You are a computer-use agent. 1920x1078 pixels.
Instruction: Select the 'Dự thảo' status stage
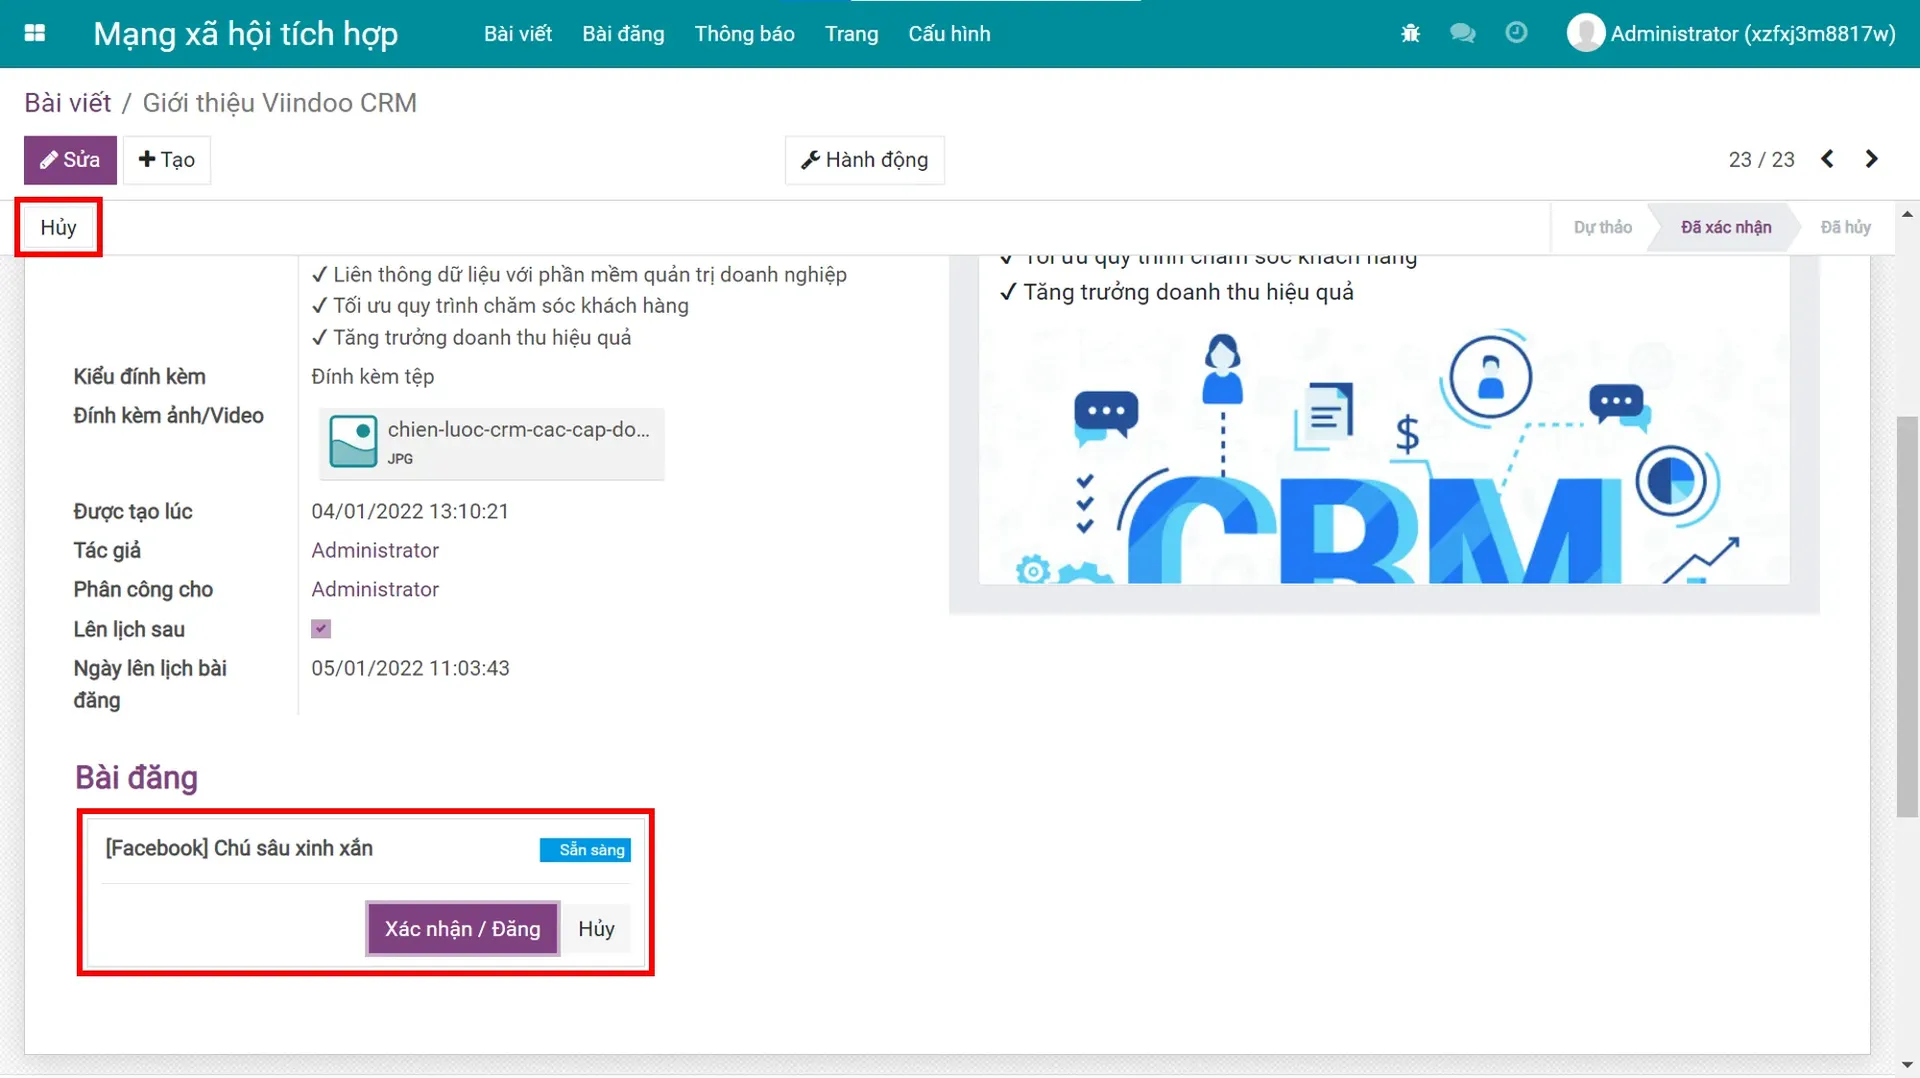tap(1602, 227)
